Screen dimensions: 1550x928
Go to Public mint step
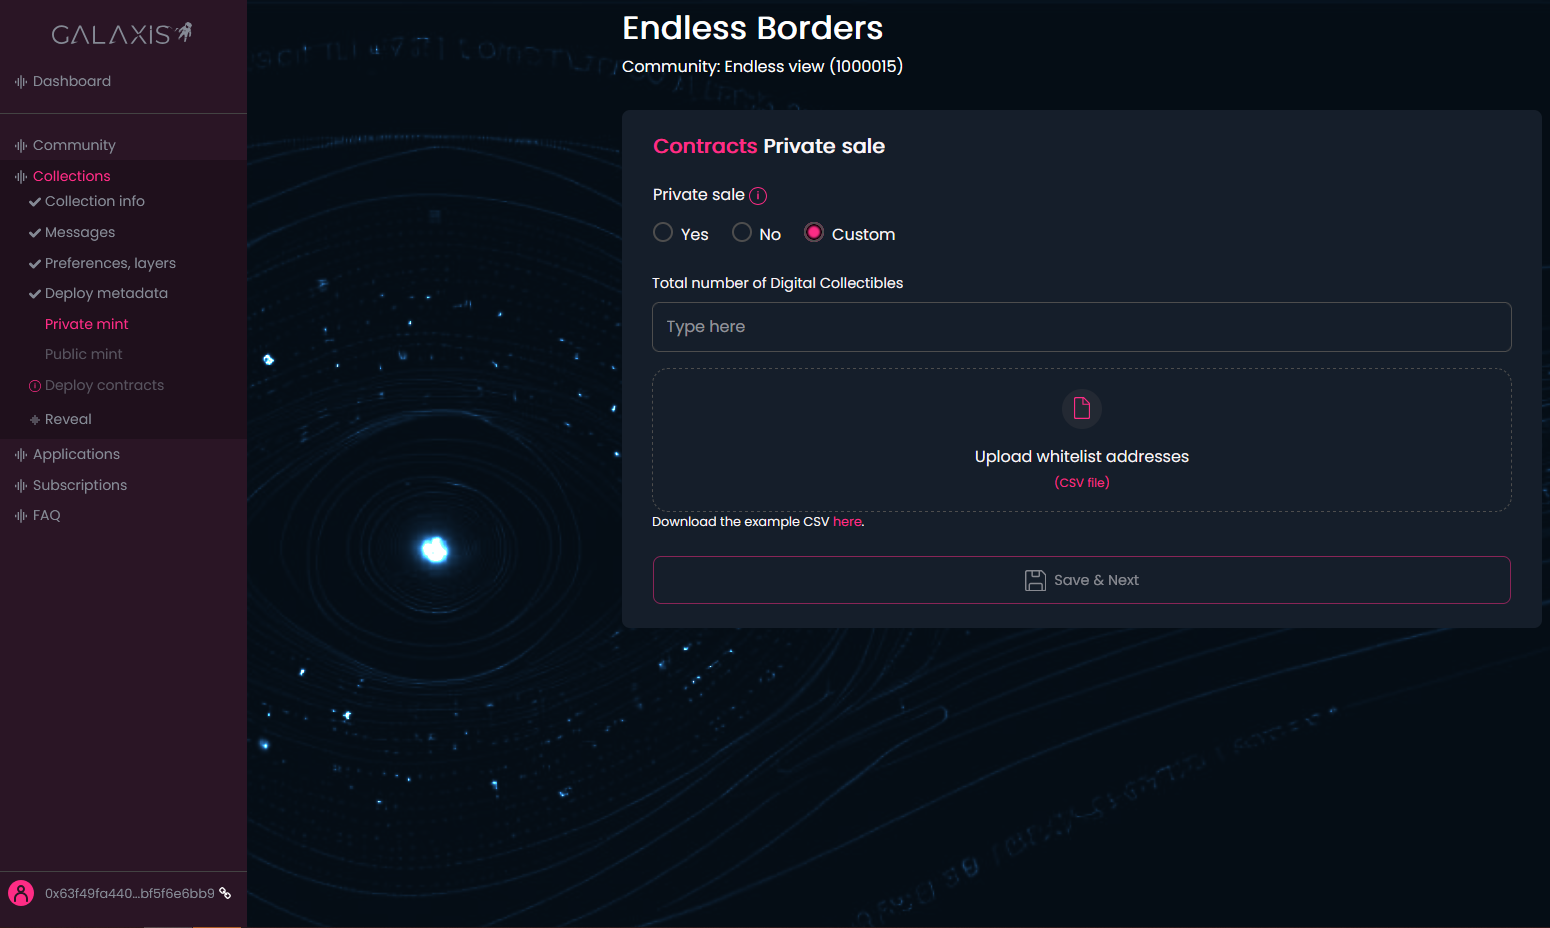pyautogui.click(x=83, y=354)
